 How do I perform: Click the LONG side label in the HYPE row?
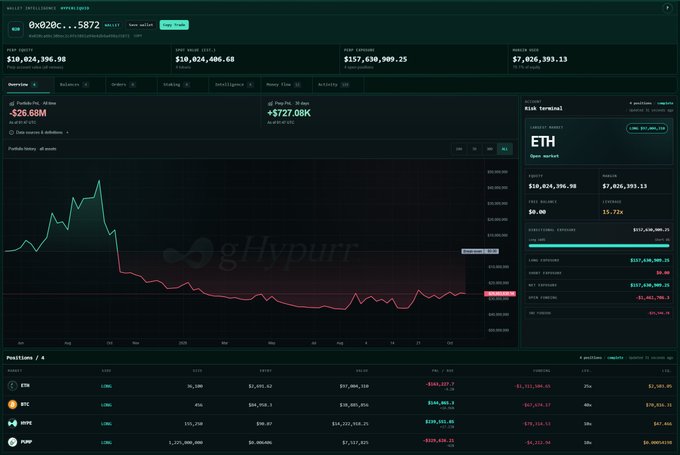pyautogui.click(x=106, y=424)
